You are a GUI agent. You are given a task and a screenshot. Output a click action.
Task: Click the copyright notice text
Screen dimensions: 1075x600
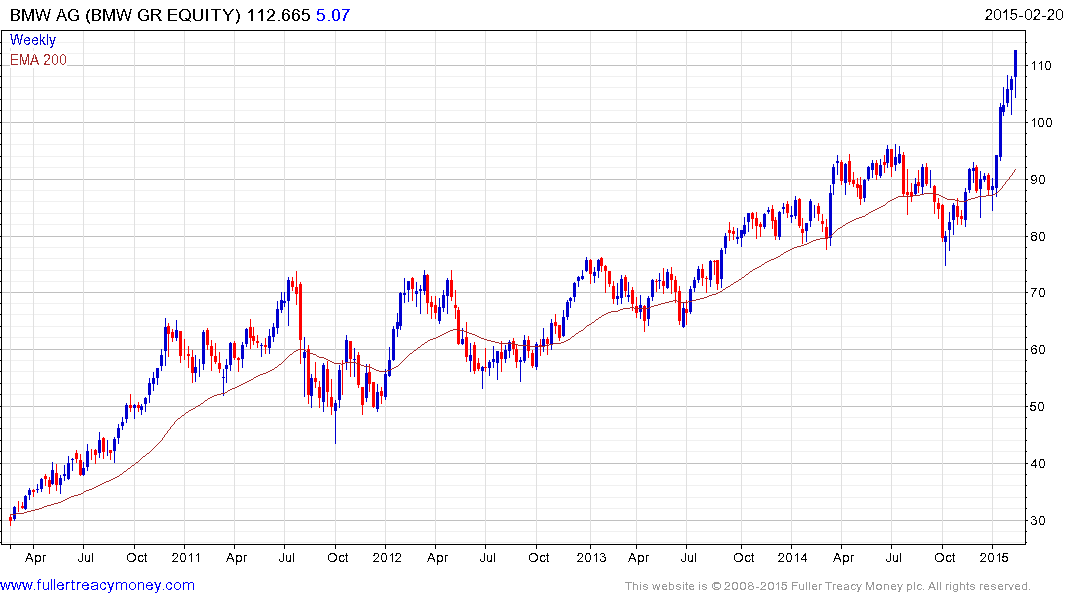828,586
